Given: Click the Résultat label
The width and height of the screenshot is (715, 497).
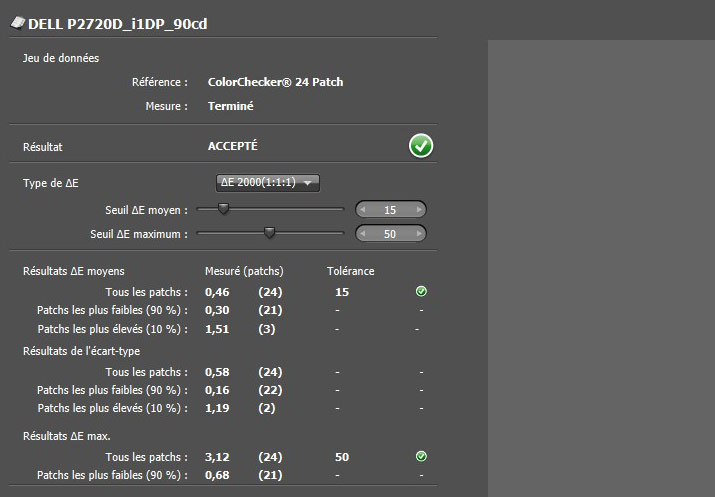Looking at the screenshot, I should tap(43, 147).
